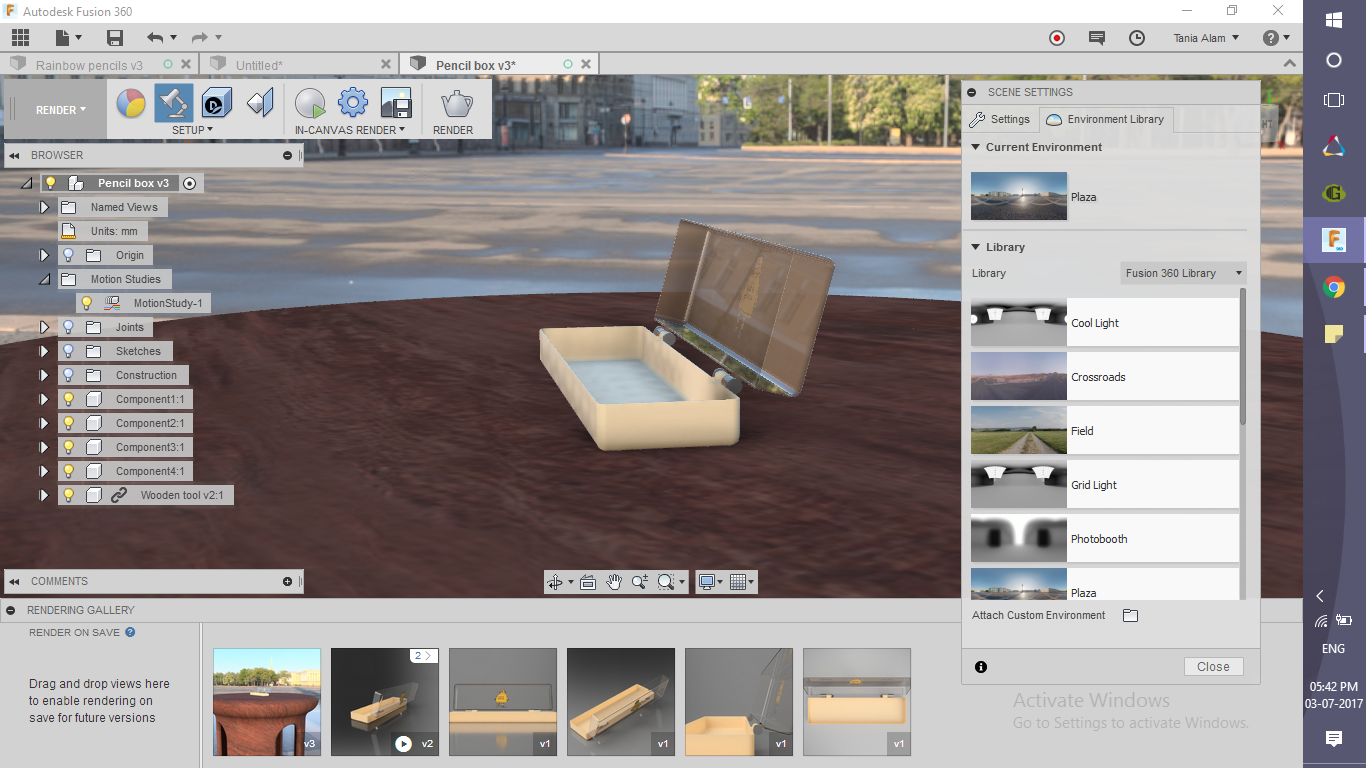Open the Tania Alam account menu

pyautogui.click(x=1206, y=38)
